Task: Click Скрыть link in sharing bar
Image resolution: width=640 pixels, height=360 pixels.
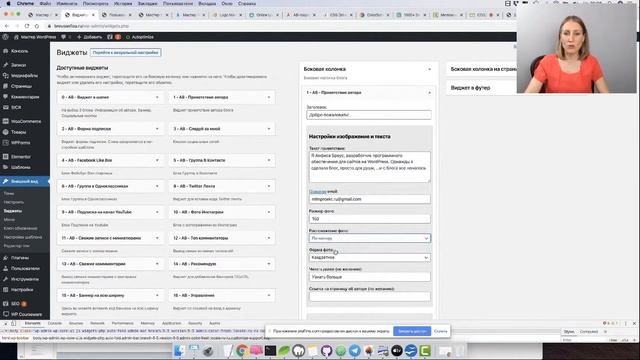Action: tap(440, 331)
